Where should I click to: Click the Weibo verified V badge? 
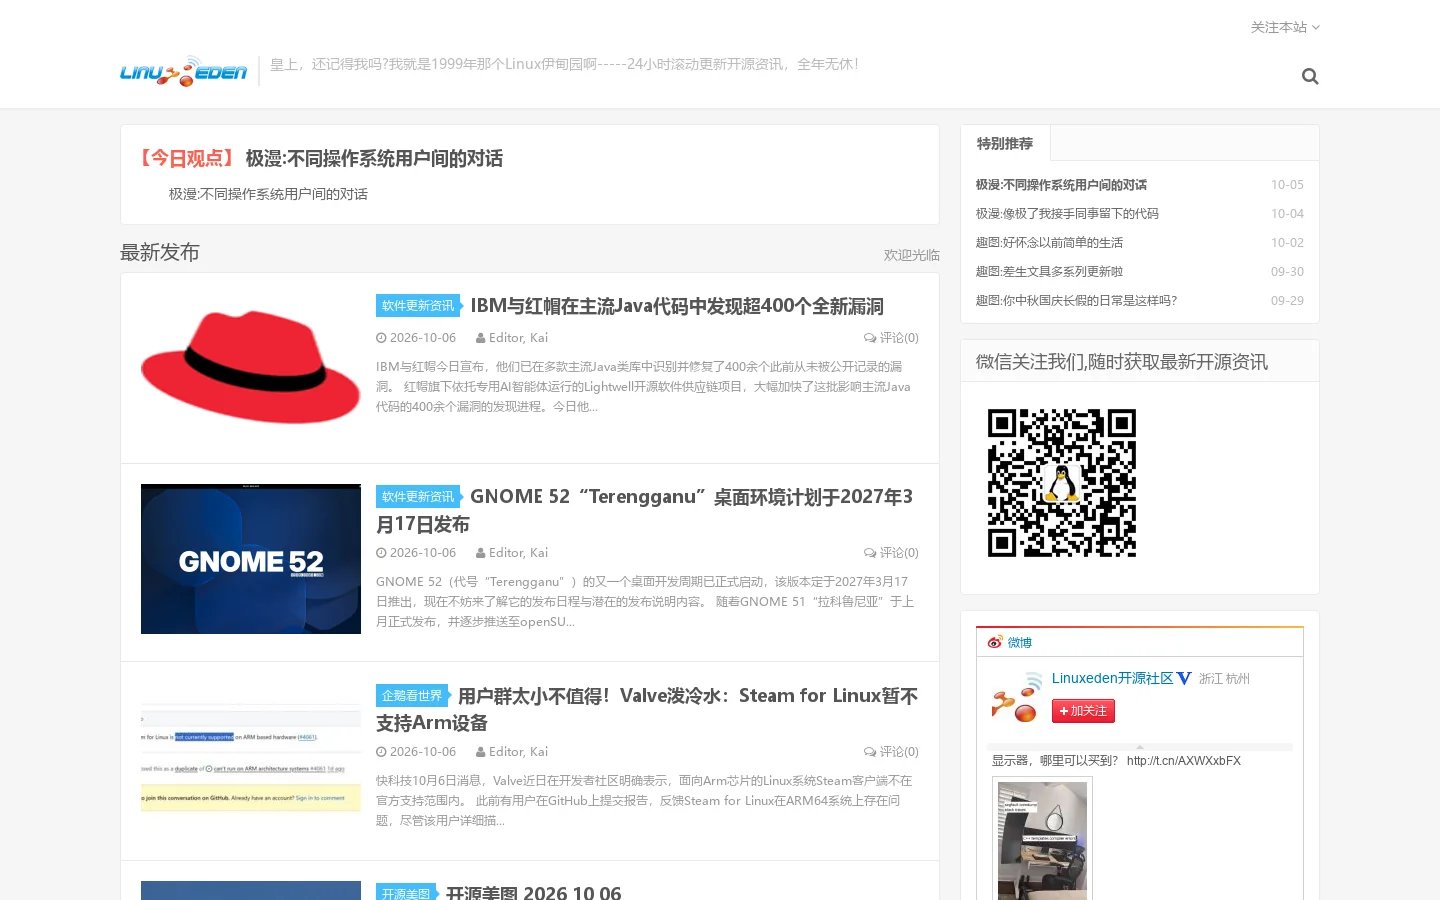(1184, 678)
